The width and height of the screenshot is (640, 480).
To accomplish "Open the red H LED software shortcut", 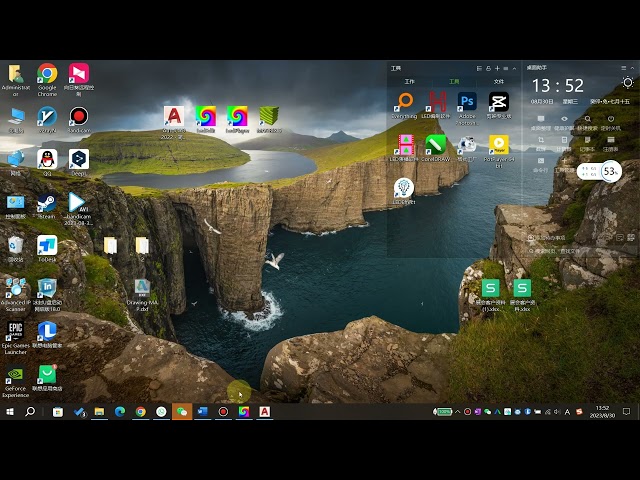I will (x=436, y=102).
